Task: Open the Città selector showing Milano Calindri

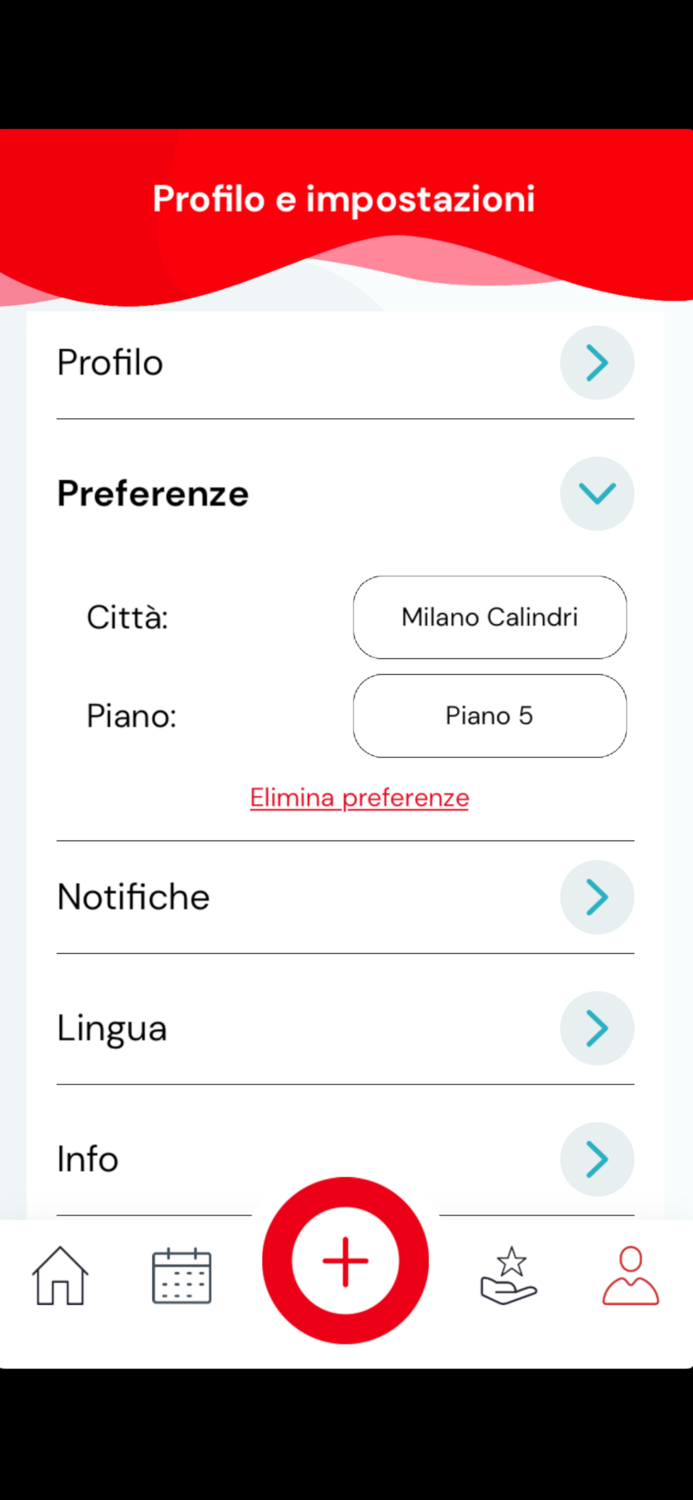Action: tap(489, 618)
